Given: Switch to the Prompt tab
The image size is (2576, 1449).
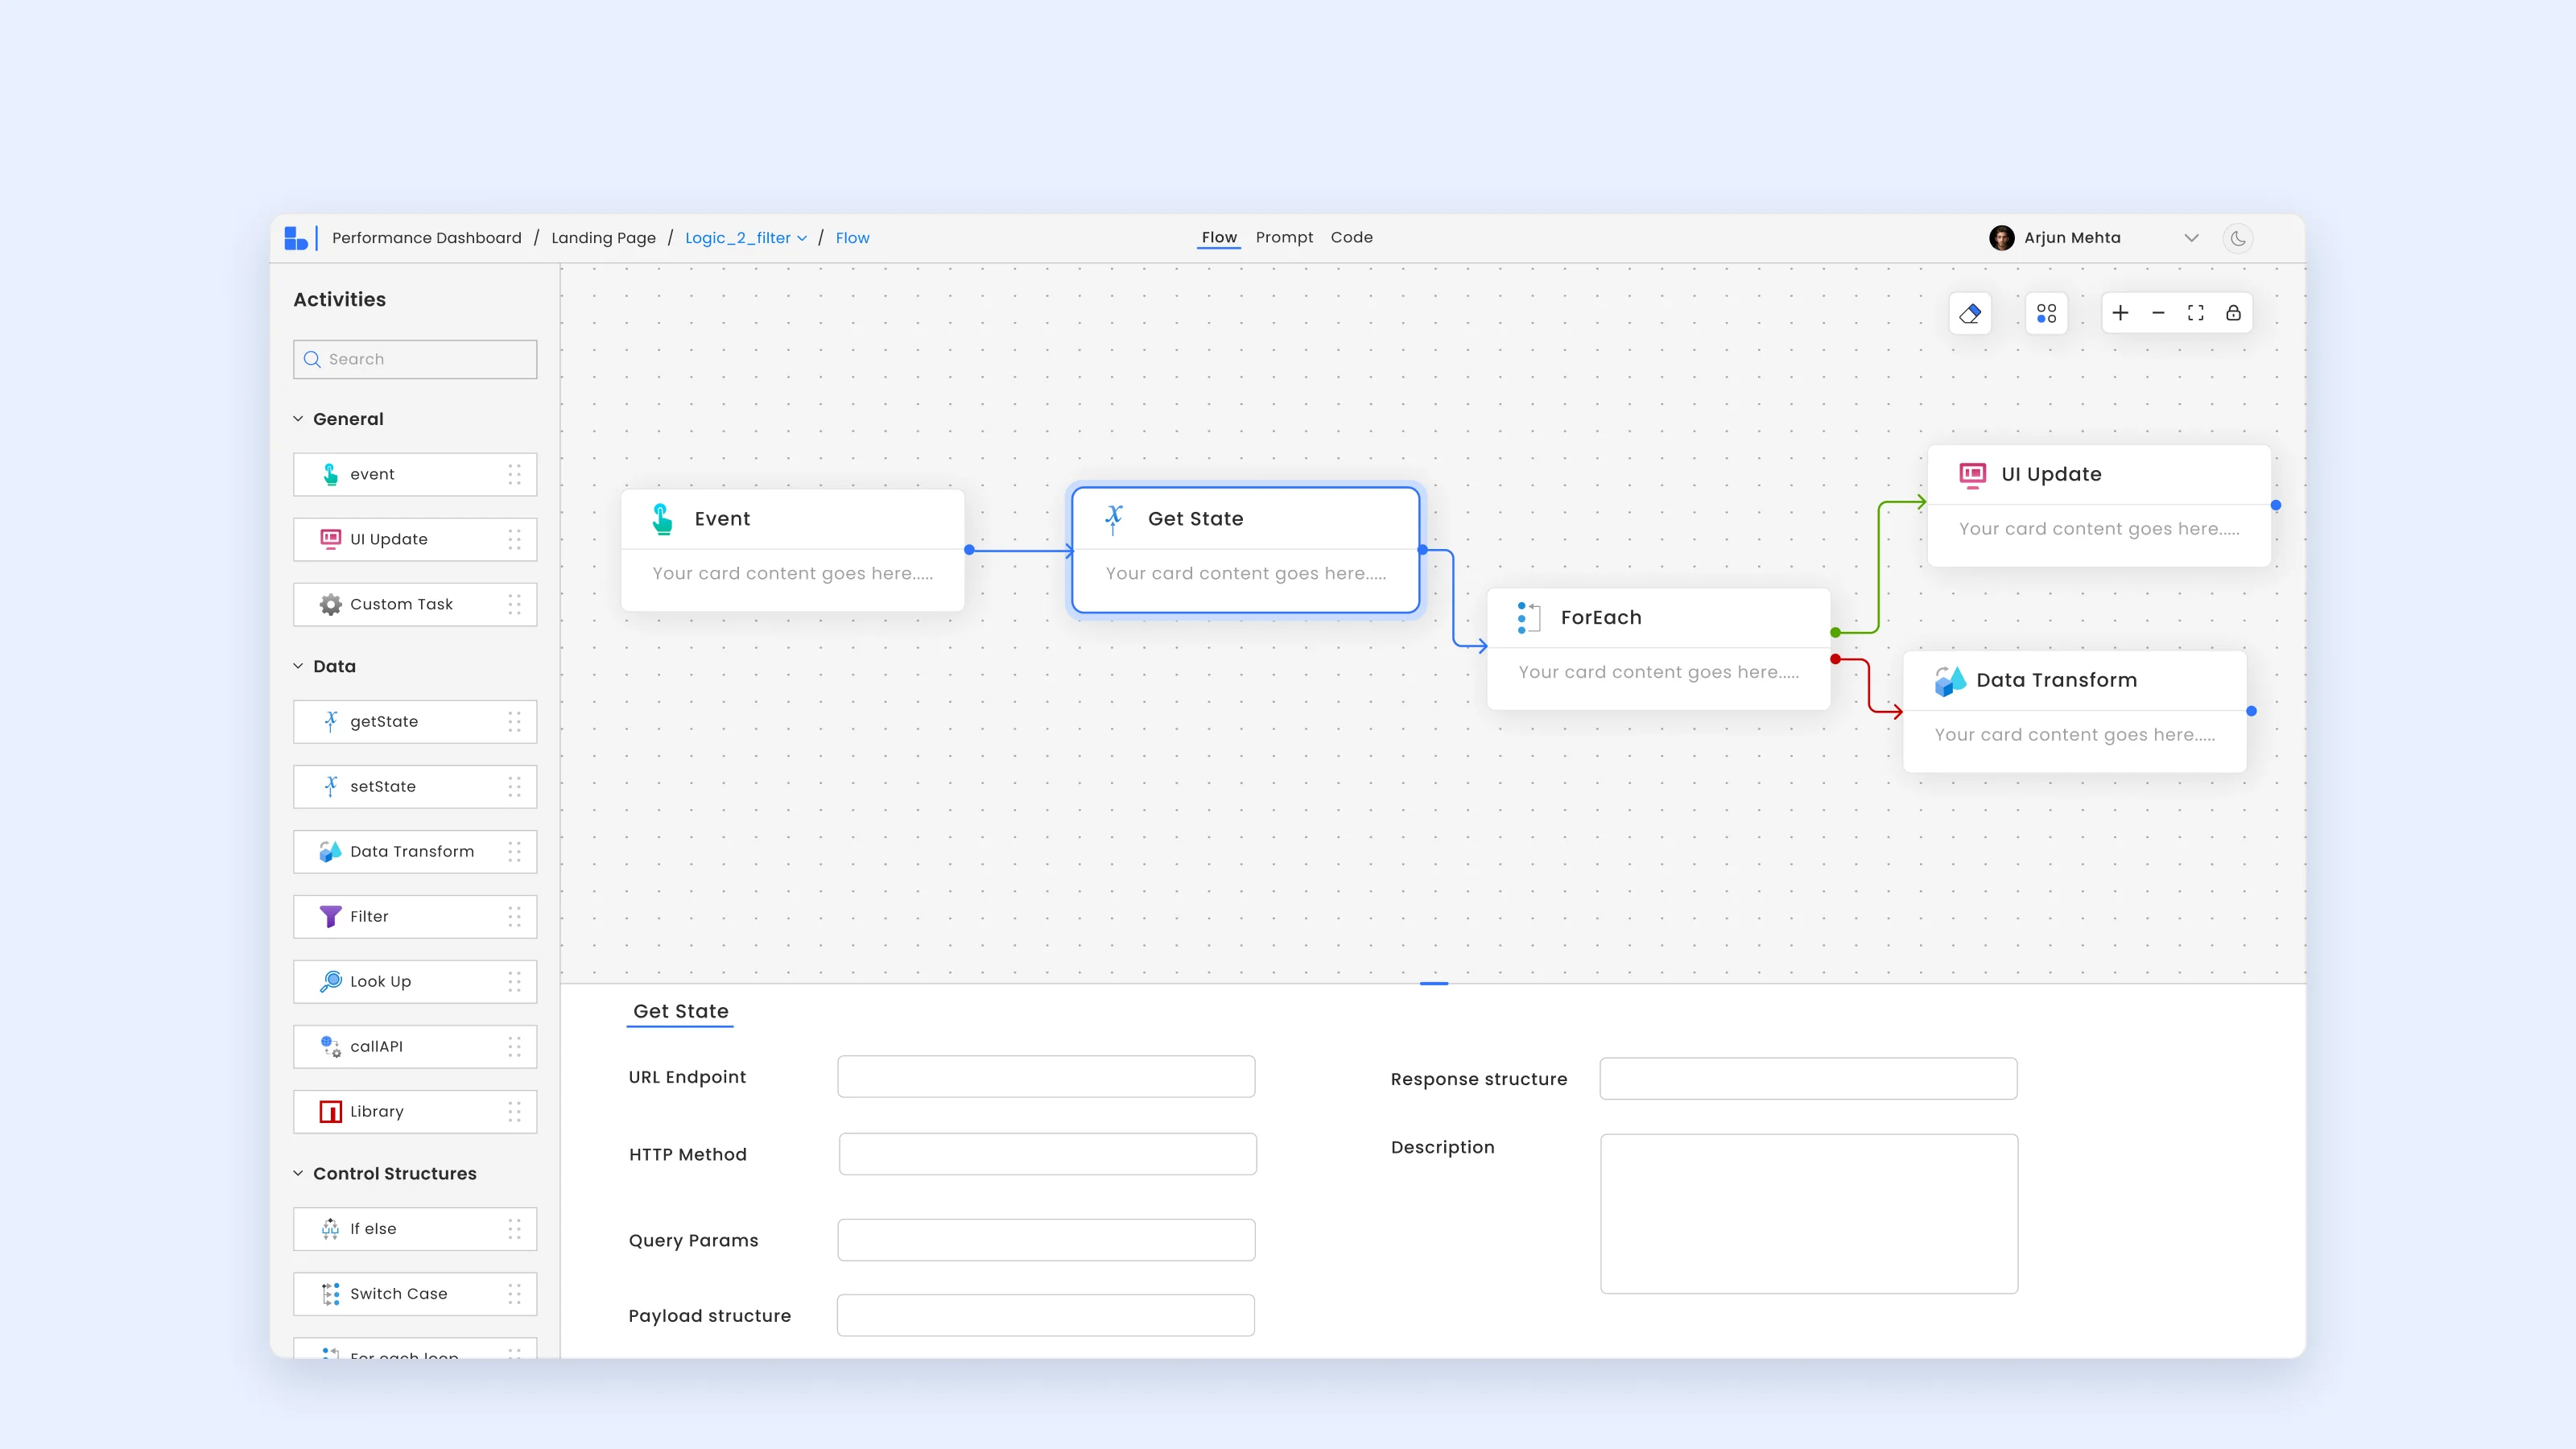Looking at the screenshot, I should [x=1284, y=237].
